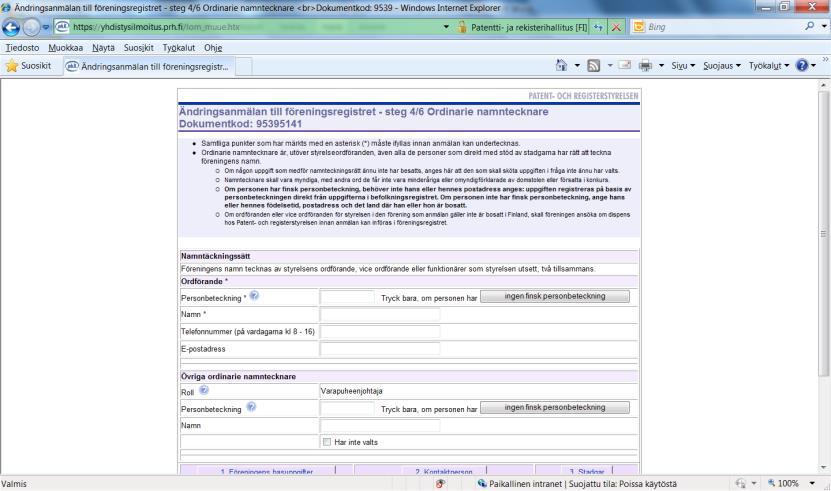Open the Print dropdown arrow
This screenshot has width=831, height=491.
click(x=661, y=66)
